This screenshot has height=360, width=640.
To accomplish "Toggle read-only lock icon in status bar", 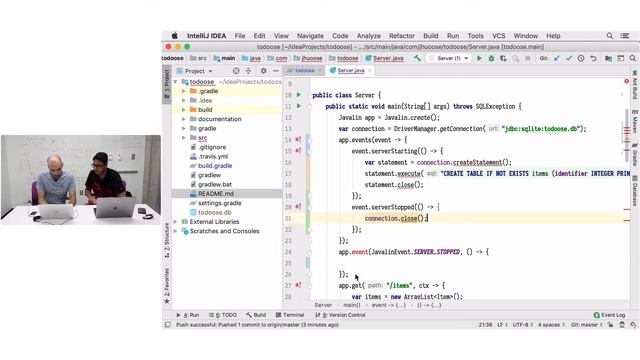I will [x=610, y=325].
